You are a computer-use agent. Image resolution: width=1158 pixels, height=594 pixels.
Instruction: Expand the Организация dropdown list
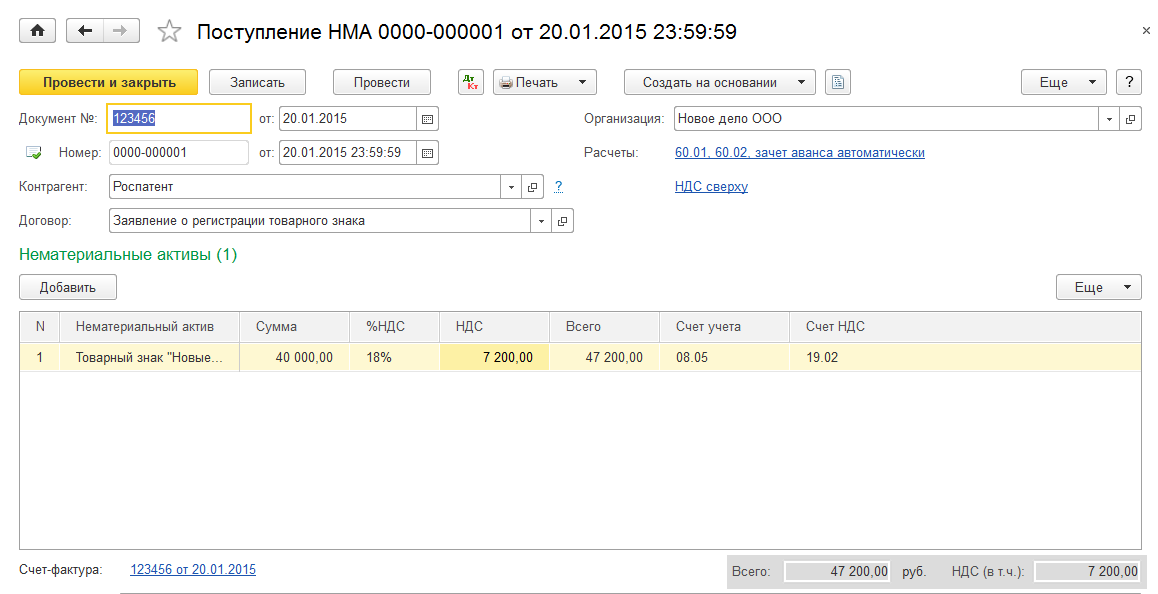(1109, 119)
